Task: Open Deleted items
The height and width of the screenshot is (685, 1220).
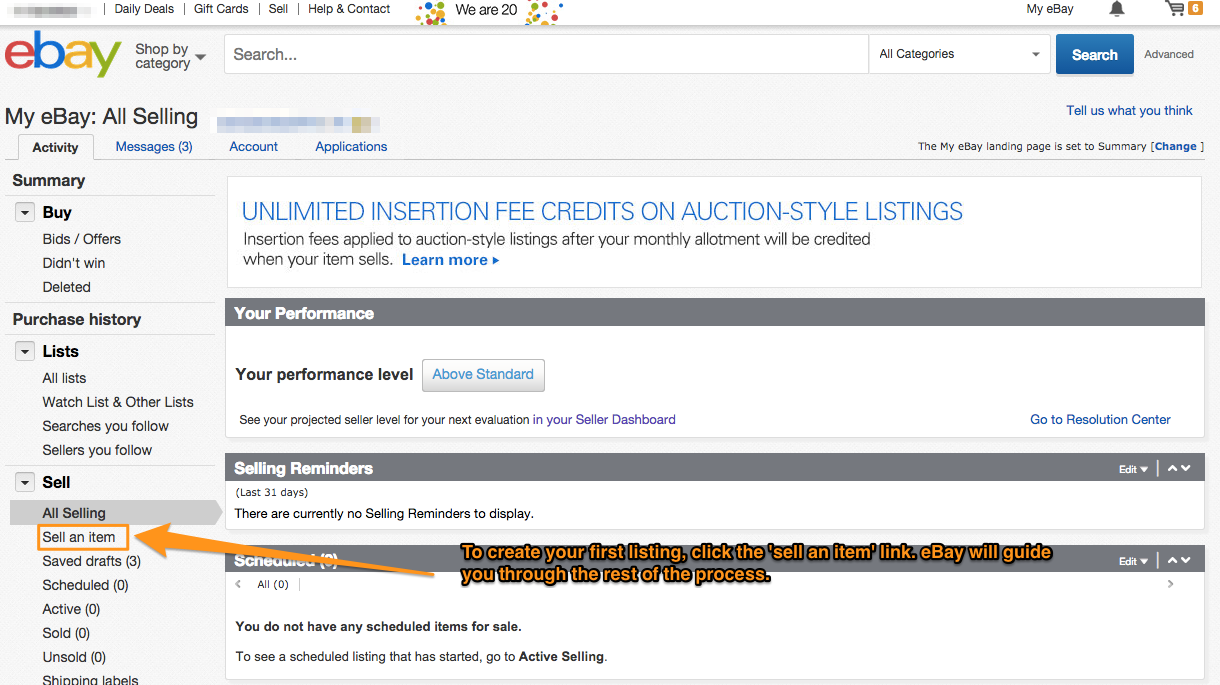Action: click(66, 287)
